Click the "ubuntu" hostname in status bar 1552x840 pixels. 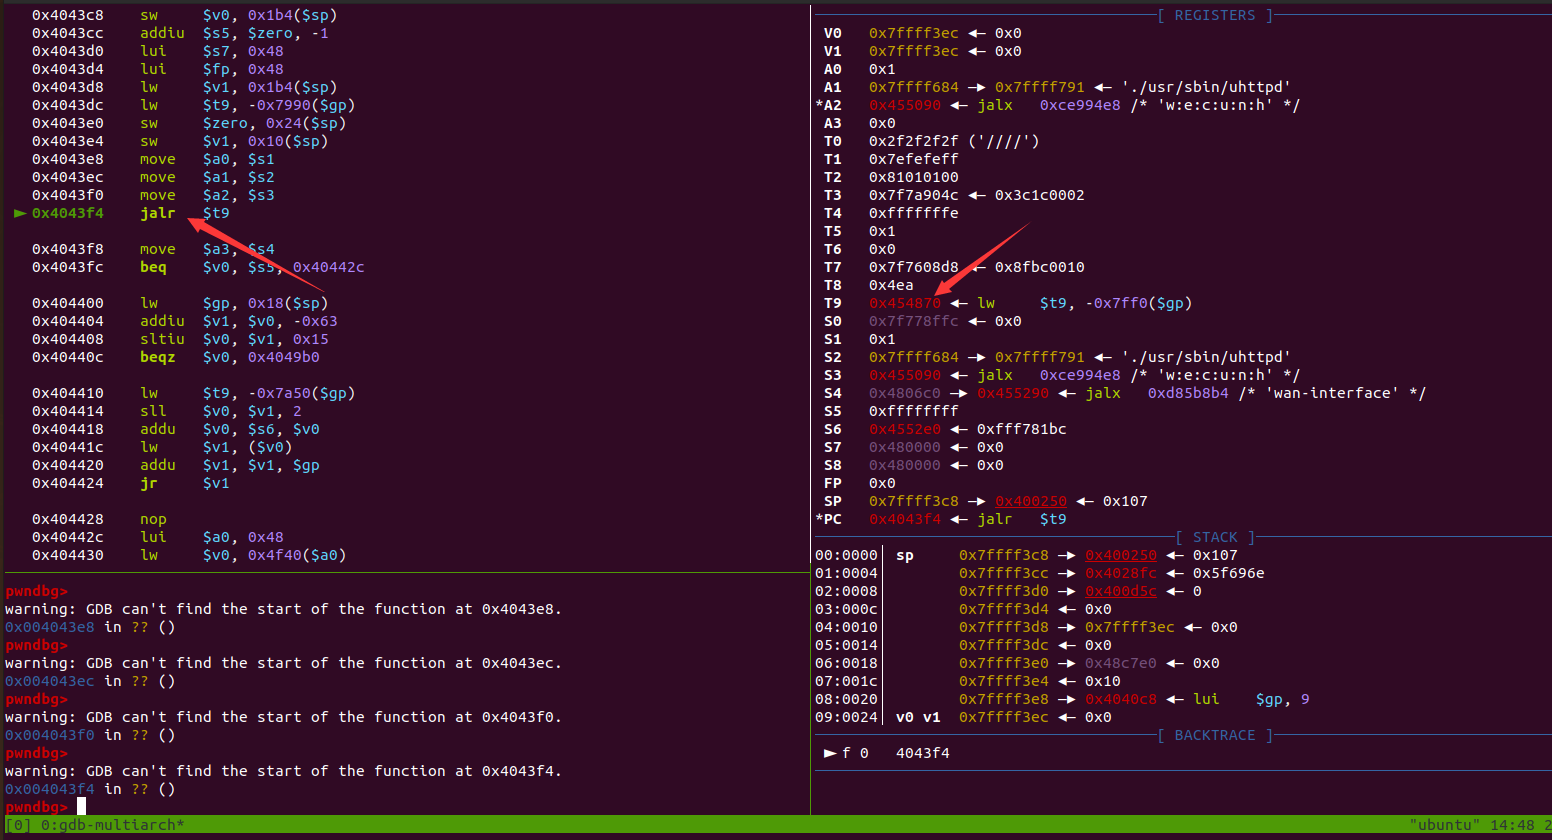1445,825
